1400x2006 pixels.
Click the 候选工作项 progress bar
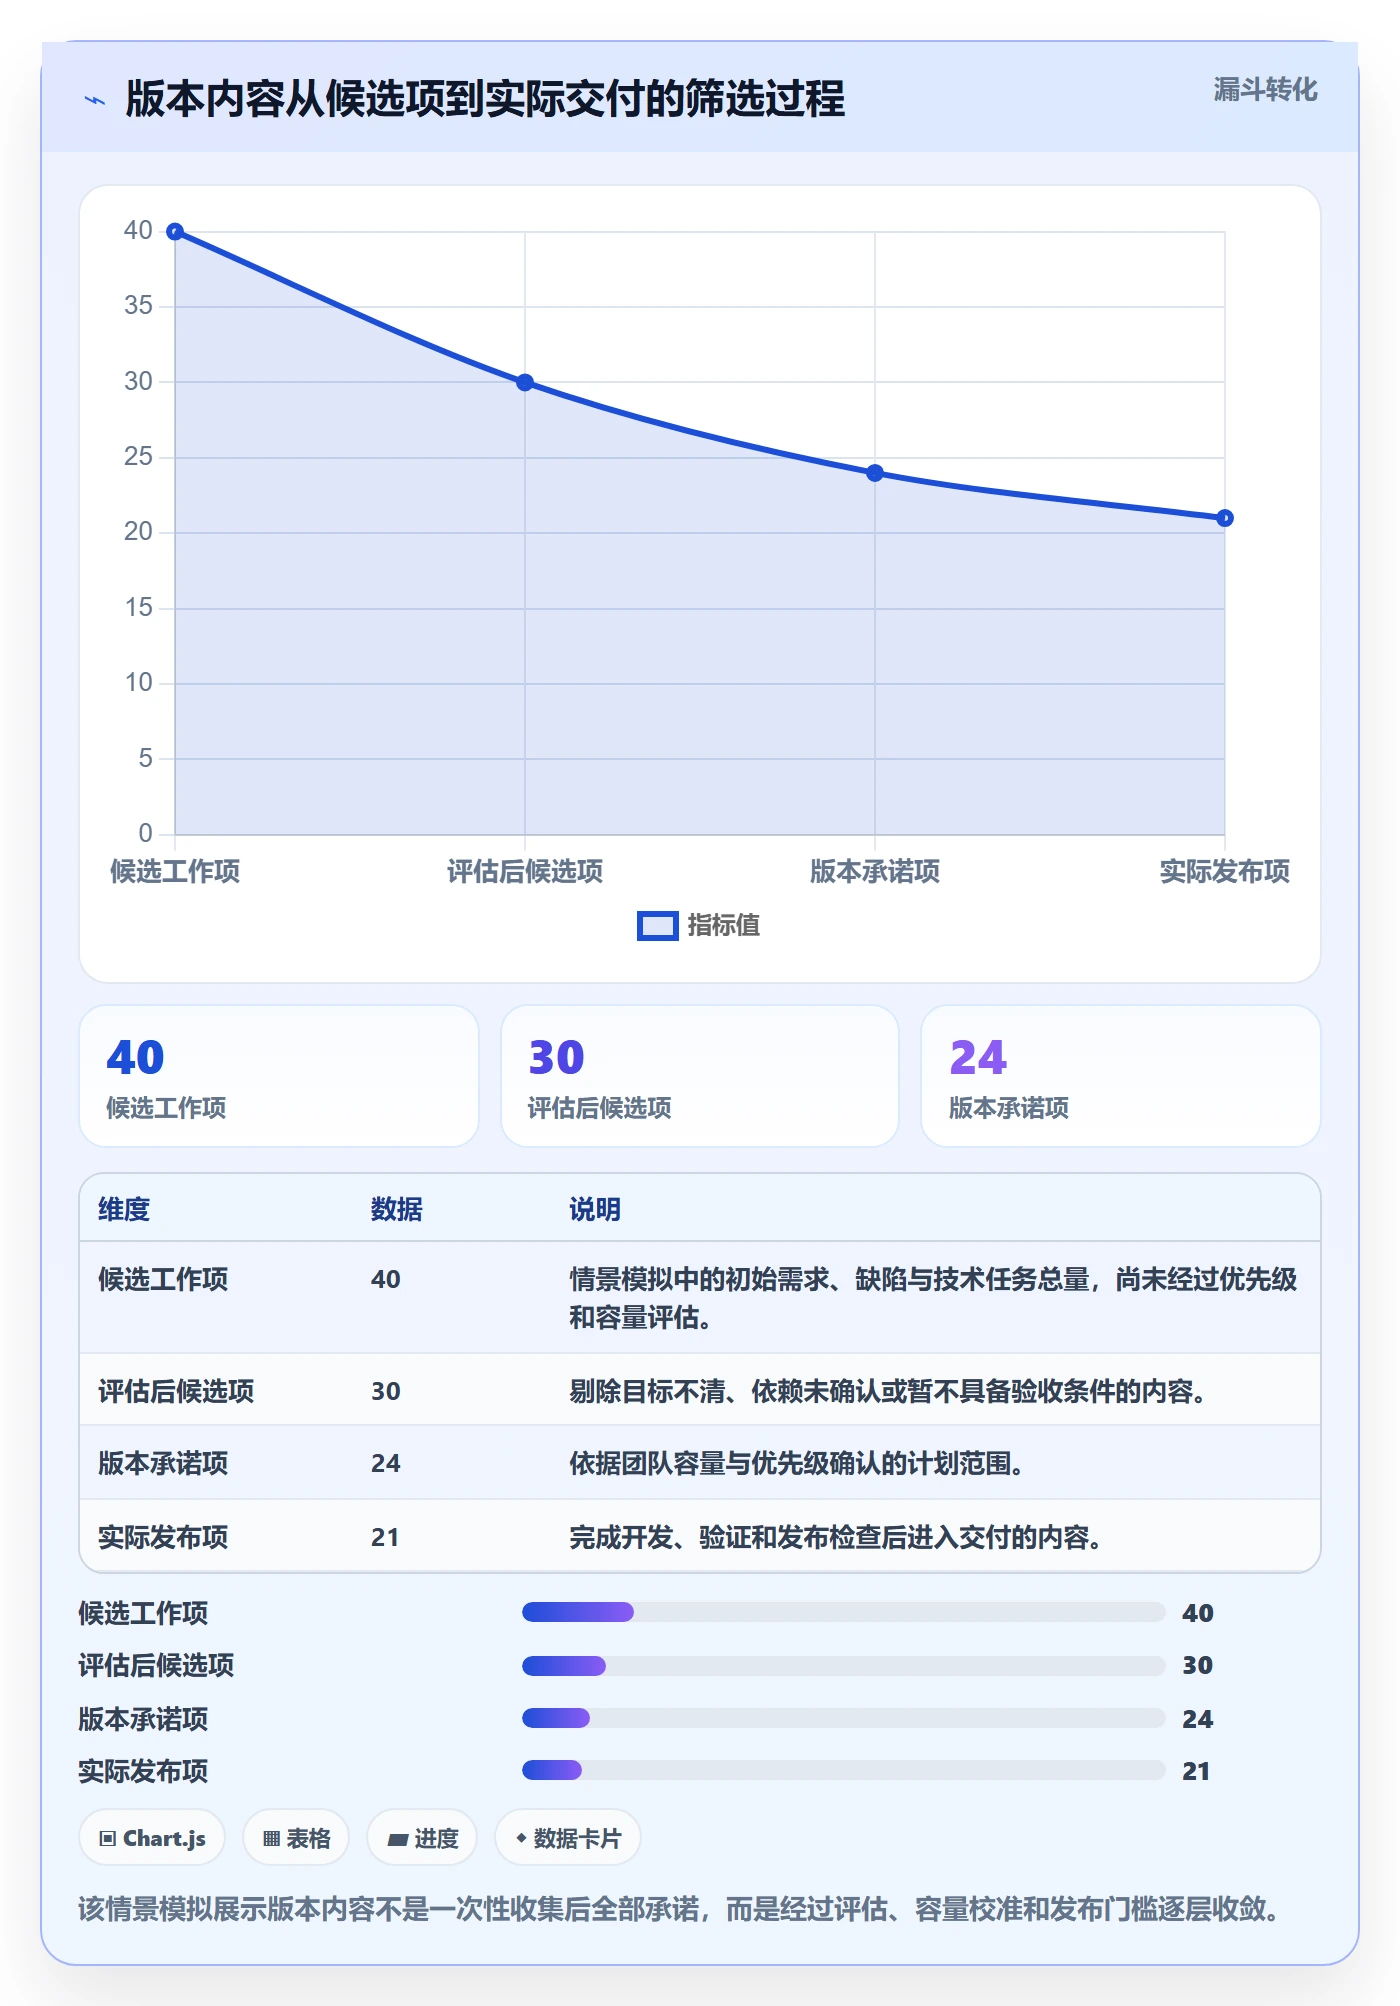(x=844, y=1612)
